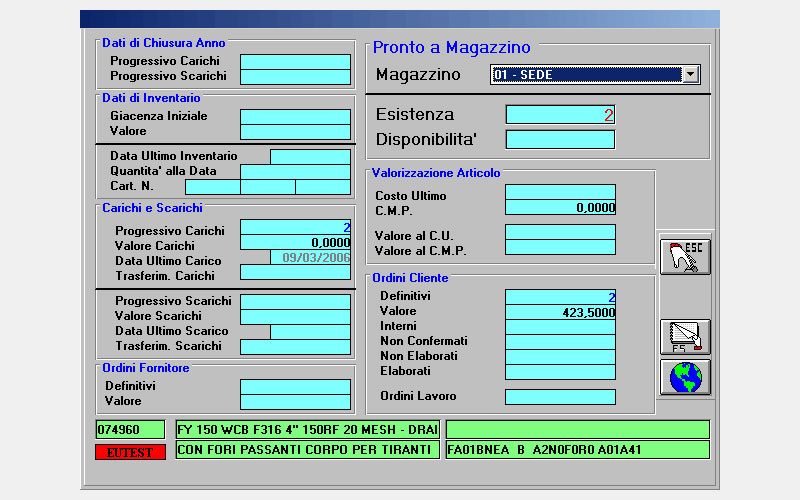Screen dimensions: 800x500
Task: Click the empty green field above FA01BNEA
Action: click(578, 430)
